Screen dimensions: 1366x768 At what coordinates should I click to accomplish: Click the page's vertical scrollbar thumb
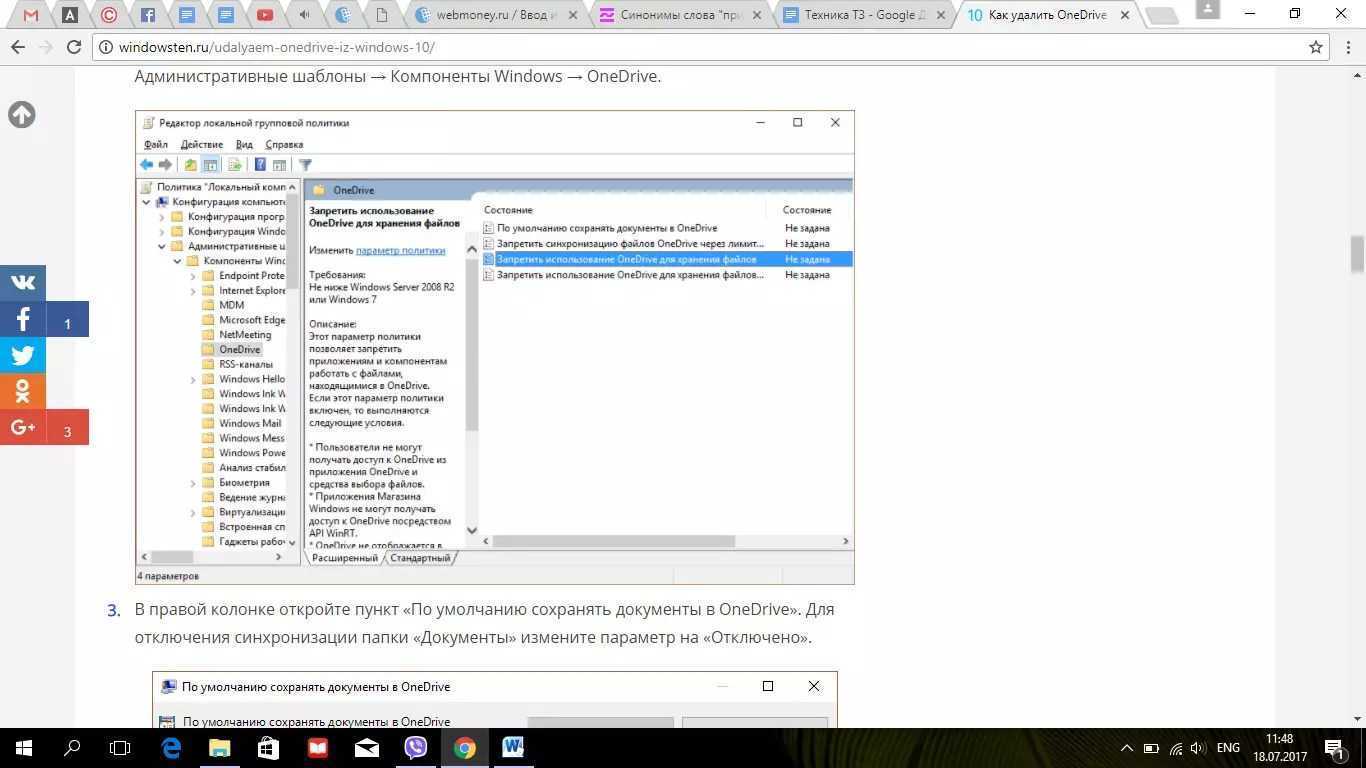click(x=1357, y=254)
